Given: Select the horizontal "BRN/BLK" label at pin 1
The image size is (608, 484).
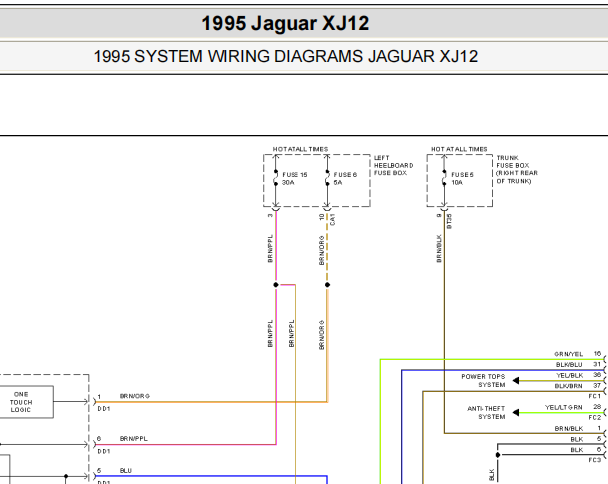Looking at the screenshot, I should click(569, 429).
